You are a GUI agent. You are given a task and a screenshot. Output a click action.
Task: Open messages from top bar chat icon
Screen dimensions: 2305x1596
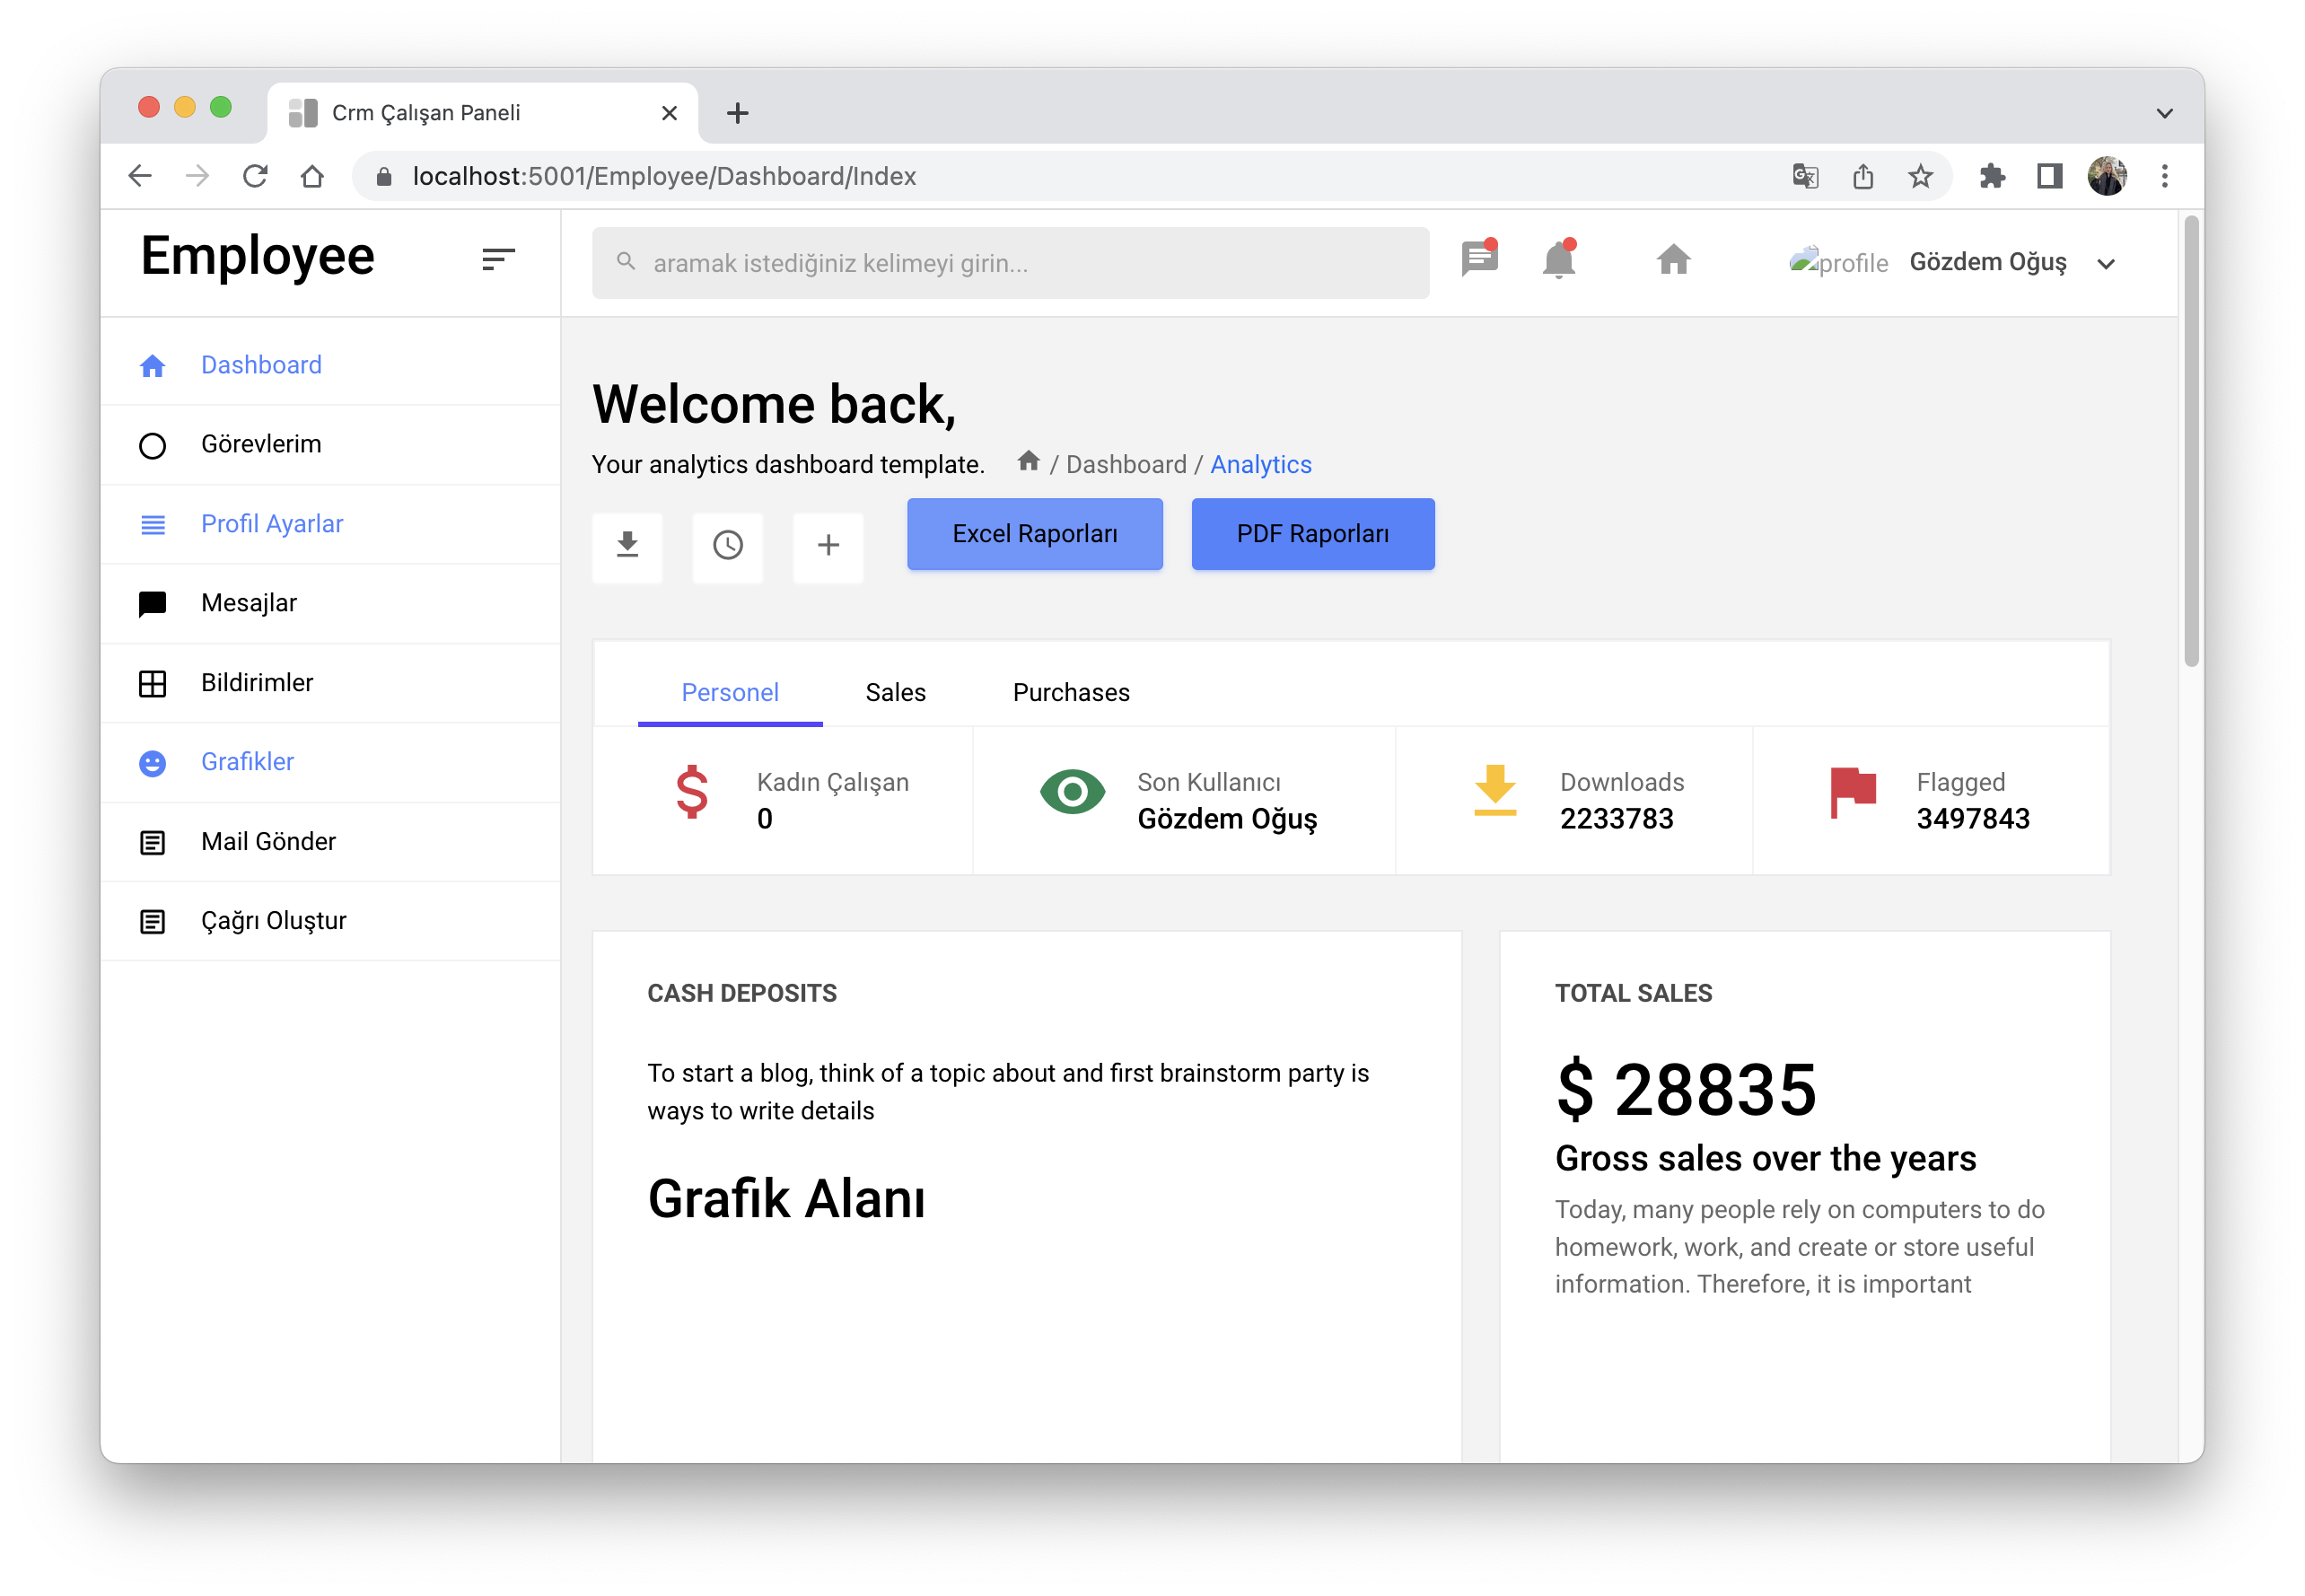click(1479, 259)
